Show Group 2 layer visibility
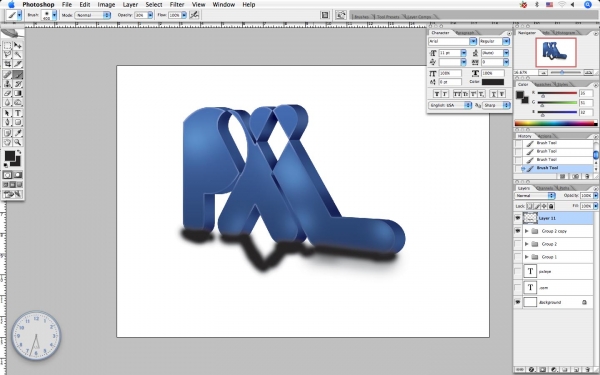The image size is (600, 375). point(518,244)
